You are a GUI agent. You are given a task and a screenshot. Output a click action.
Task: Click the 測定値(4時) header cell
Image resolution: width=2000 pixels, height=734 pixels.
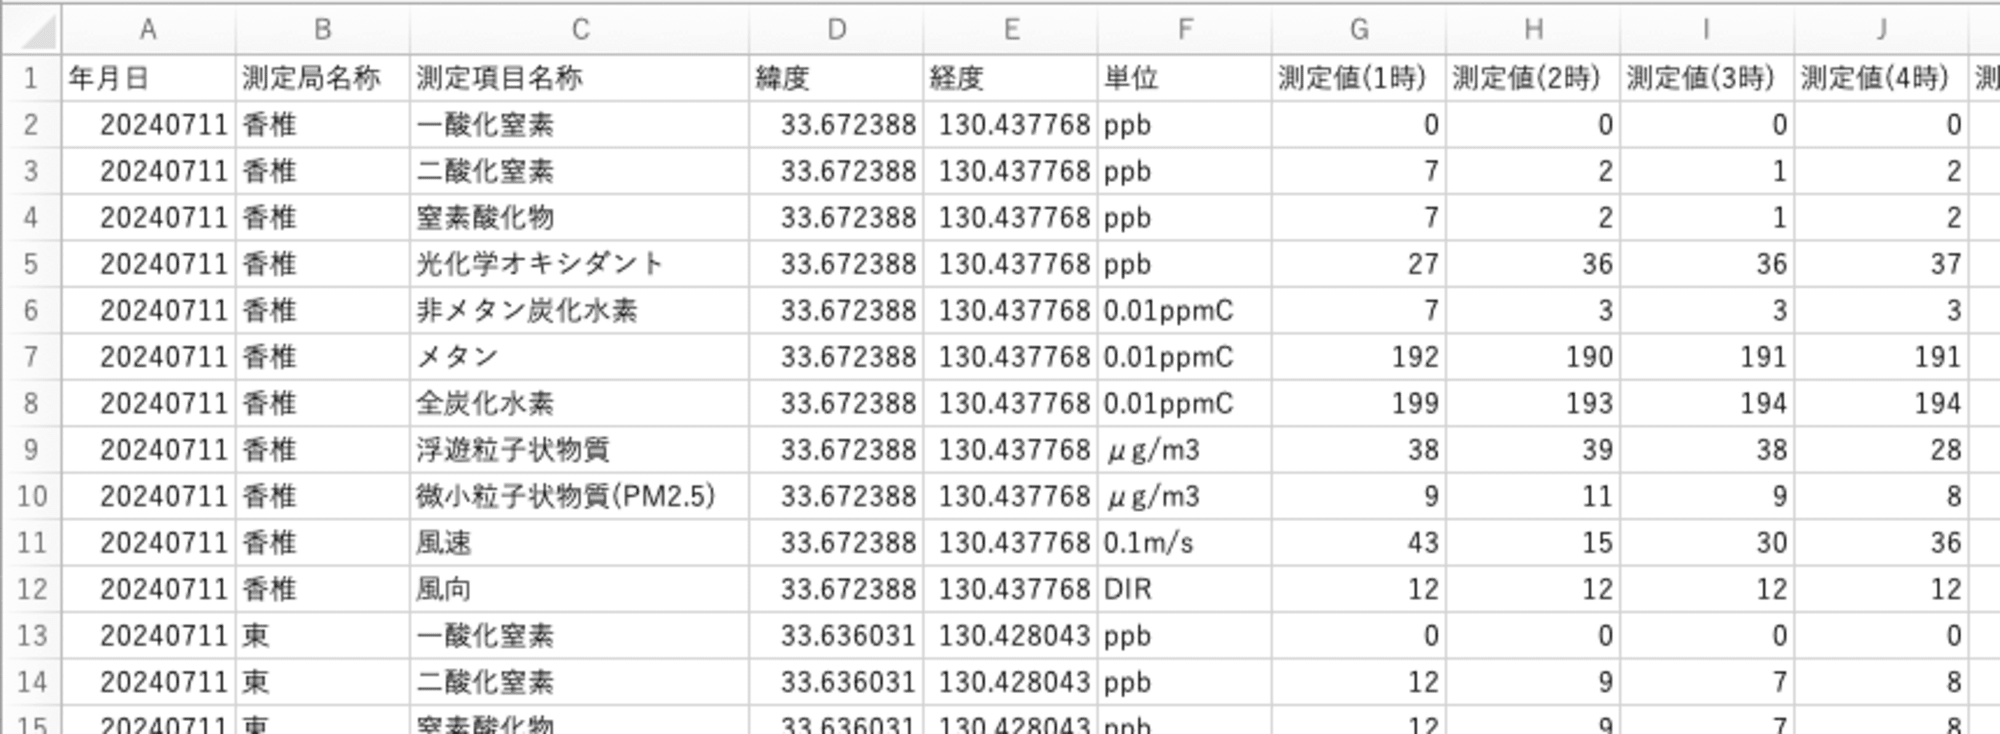pos(1880,78)
